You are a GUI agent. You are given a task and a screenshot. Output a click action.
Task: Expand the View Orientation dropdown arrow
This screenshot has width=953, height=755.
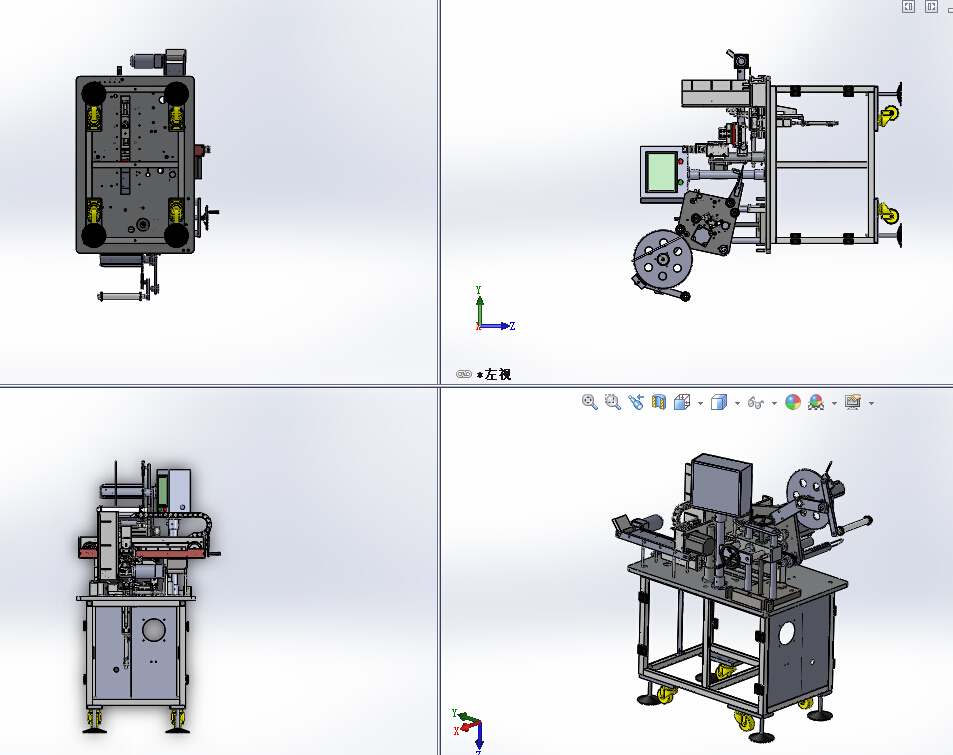click(x=700, y=404)
